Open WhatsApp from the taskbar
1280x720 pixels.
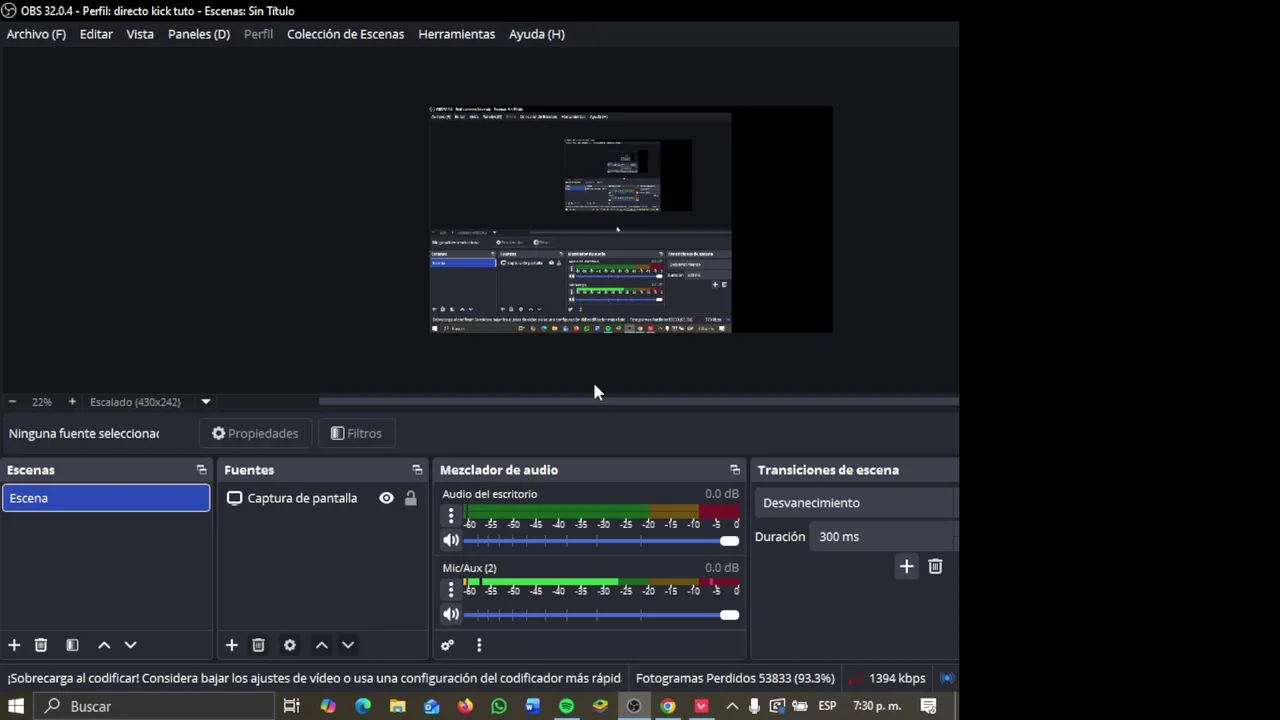point(499,706)
